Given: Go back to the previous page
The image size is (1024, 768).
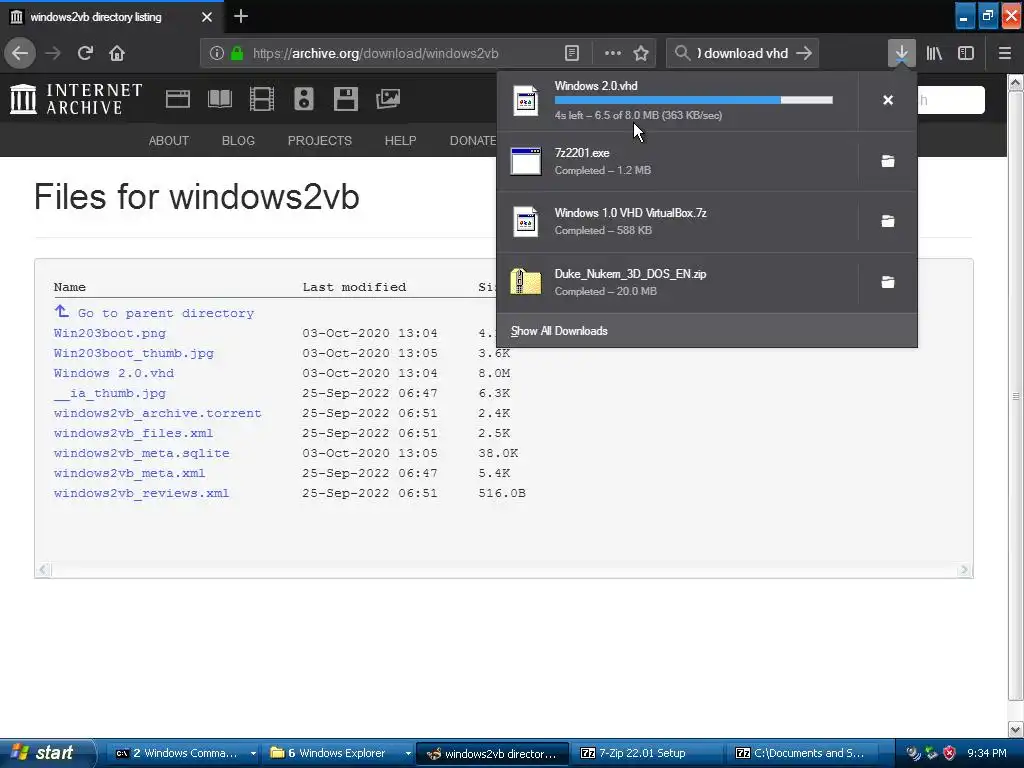Looking at the screenshot, I should click(20, 53).
